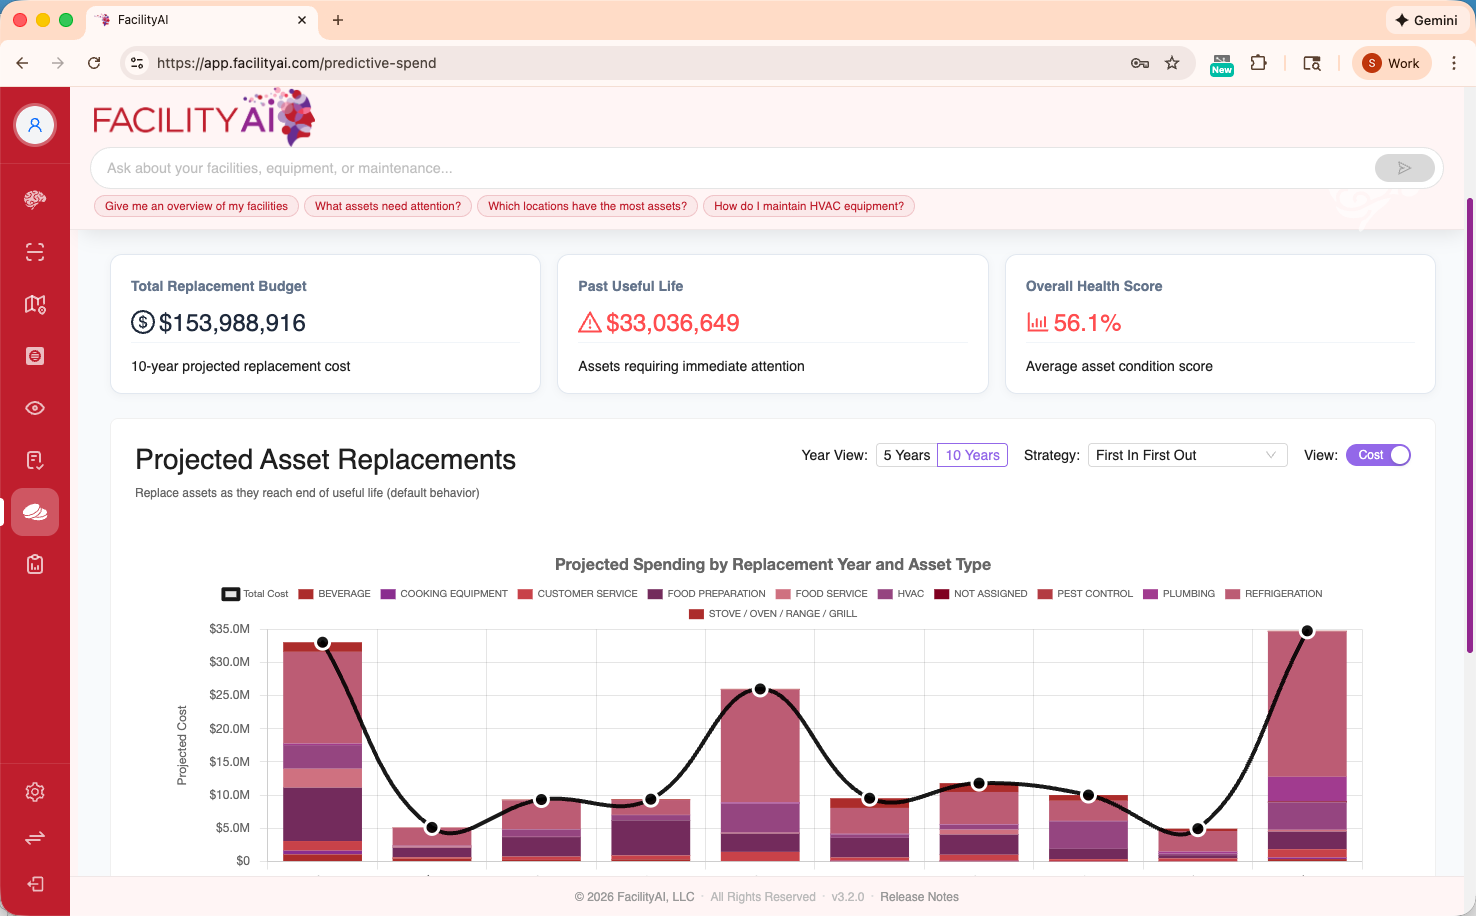
Task: Open the locations map icon in the sidebar
Action: pos(35,304)
